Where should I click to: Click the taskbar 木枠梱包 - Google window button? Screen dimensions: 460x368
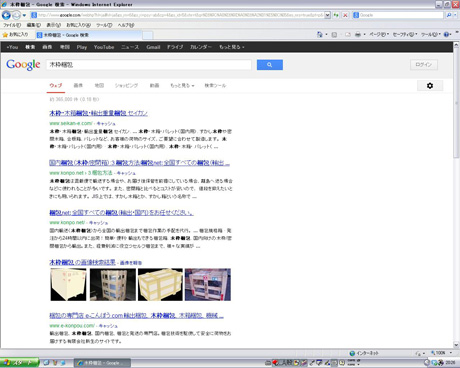coord(102,363)
